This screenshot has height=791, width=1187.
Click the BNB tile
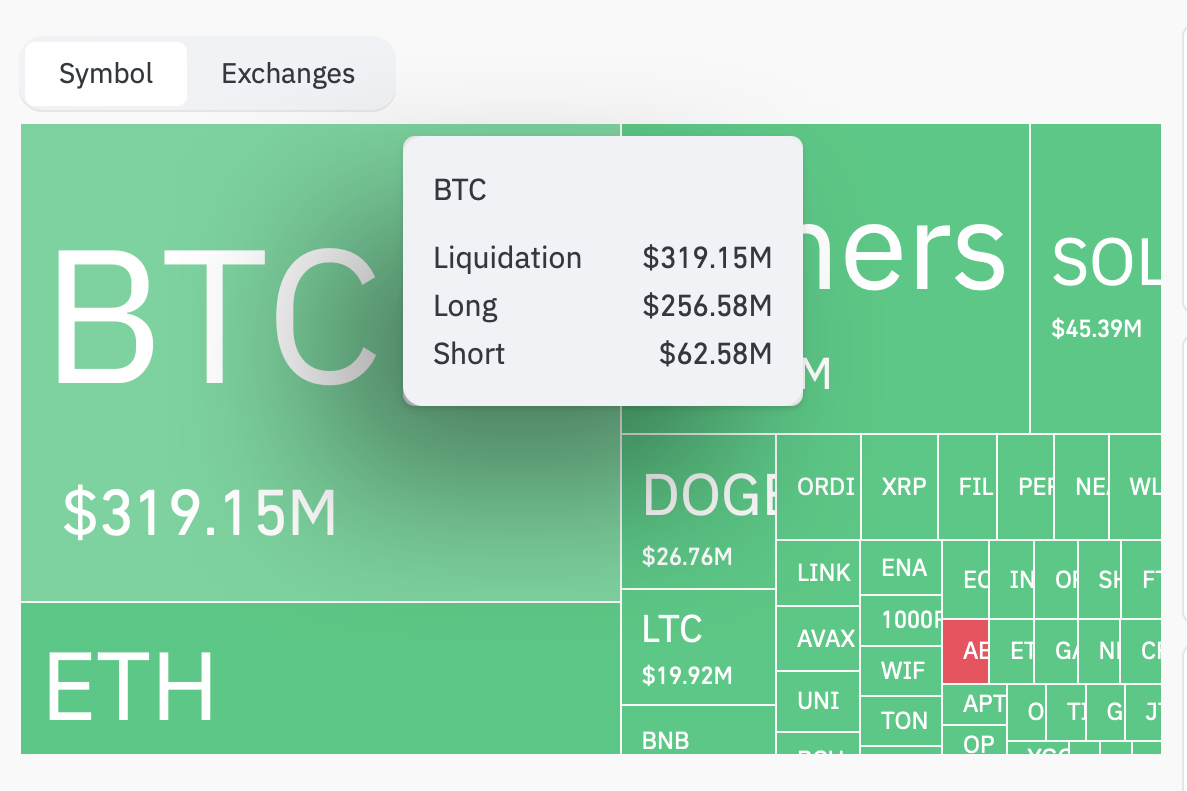pos(698,730)
